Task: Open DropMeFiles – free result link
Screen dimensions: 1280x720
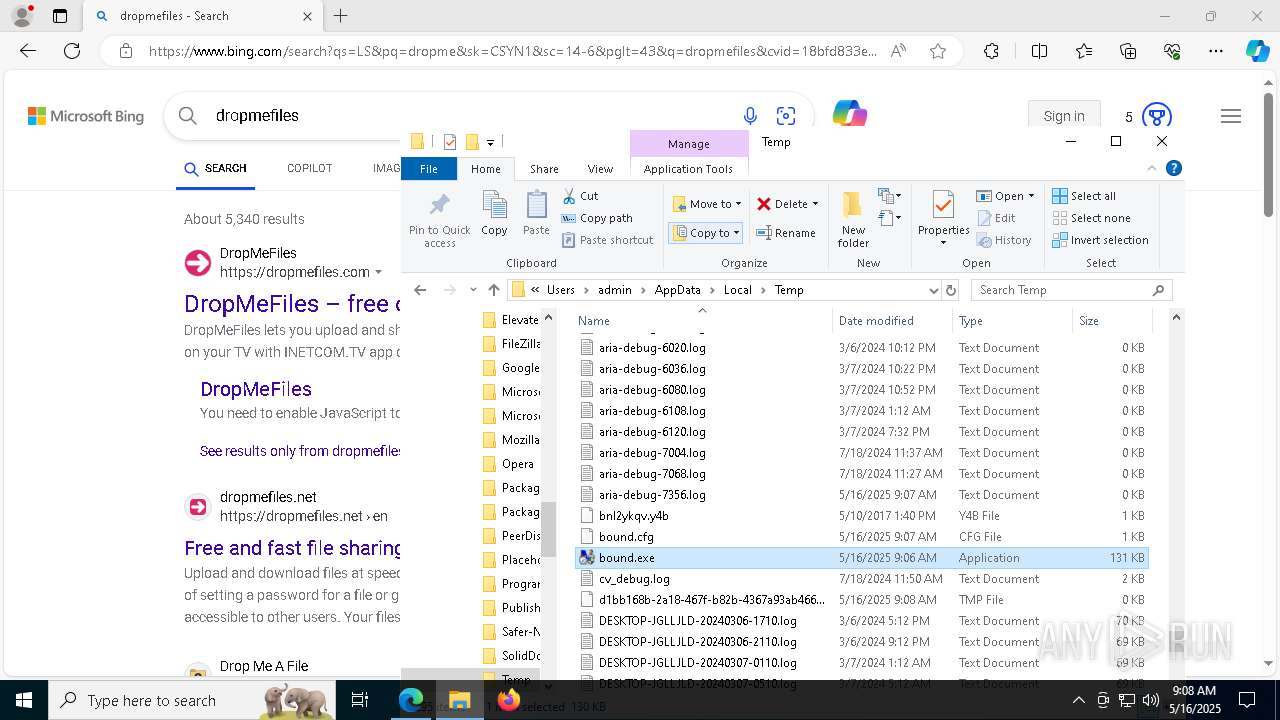Action: (x=292, y=304)
